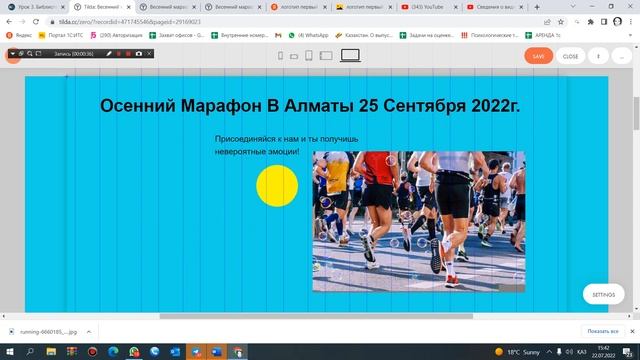Open the Казахстан. О выпус... bookmark
The height and width of the screenshot is (360, 640).
[364, 36]
